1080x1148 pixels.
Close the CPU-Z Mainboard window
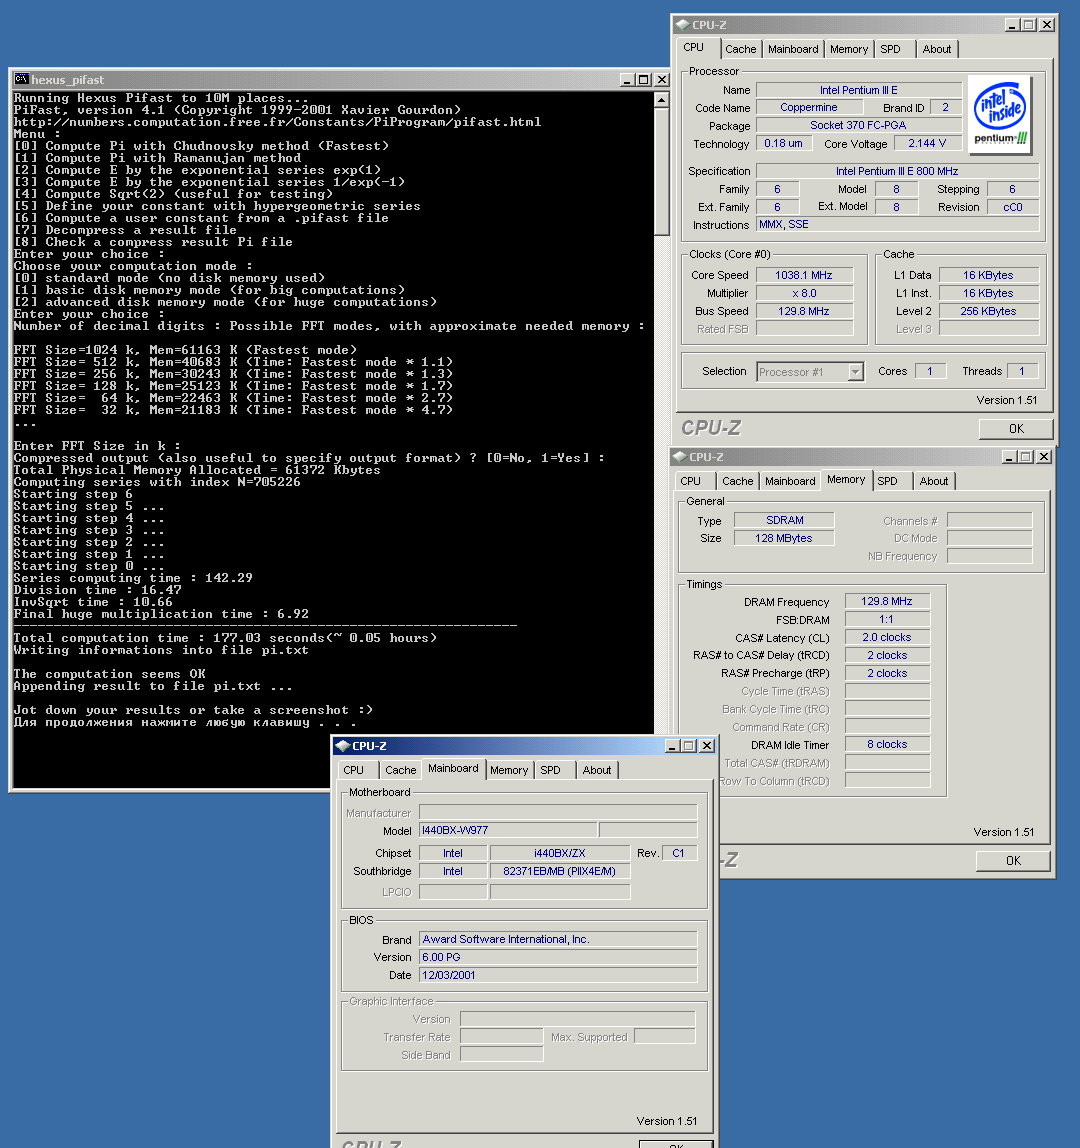[707, 745]
